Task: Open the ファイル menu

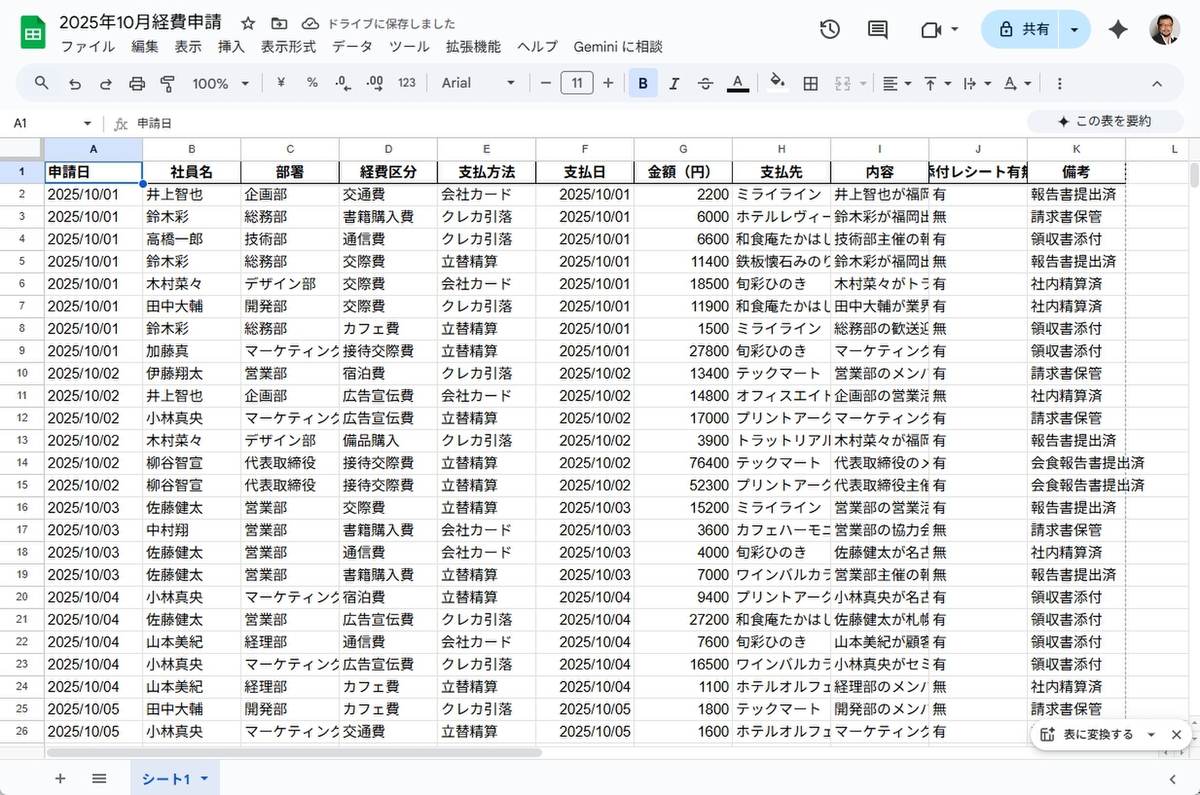Action: tap(87, 46)
